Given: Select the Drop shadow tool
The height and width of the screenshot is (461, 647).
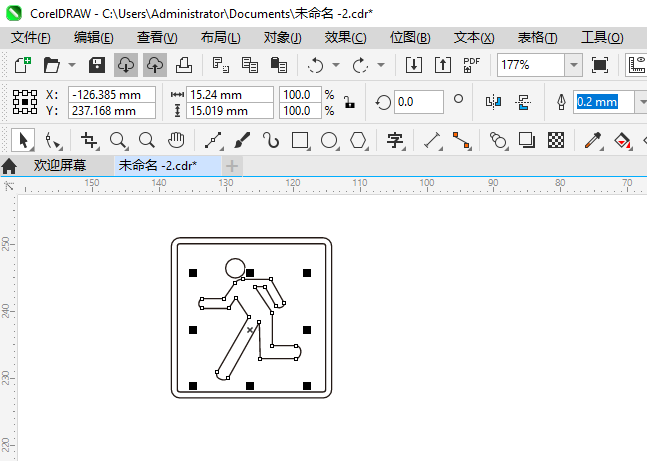Looking at the screenshot, I should click(x=527, y=140).
